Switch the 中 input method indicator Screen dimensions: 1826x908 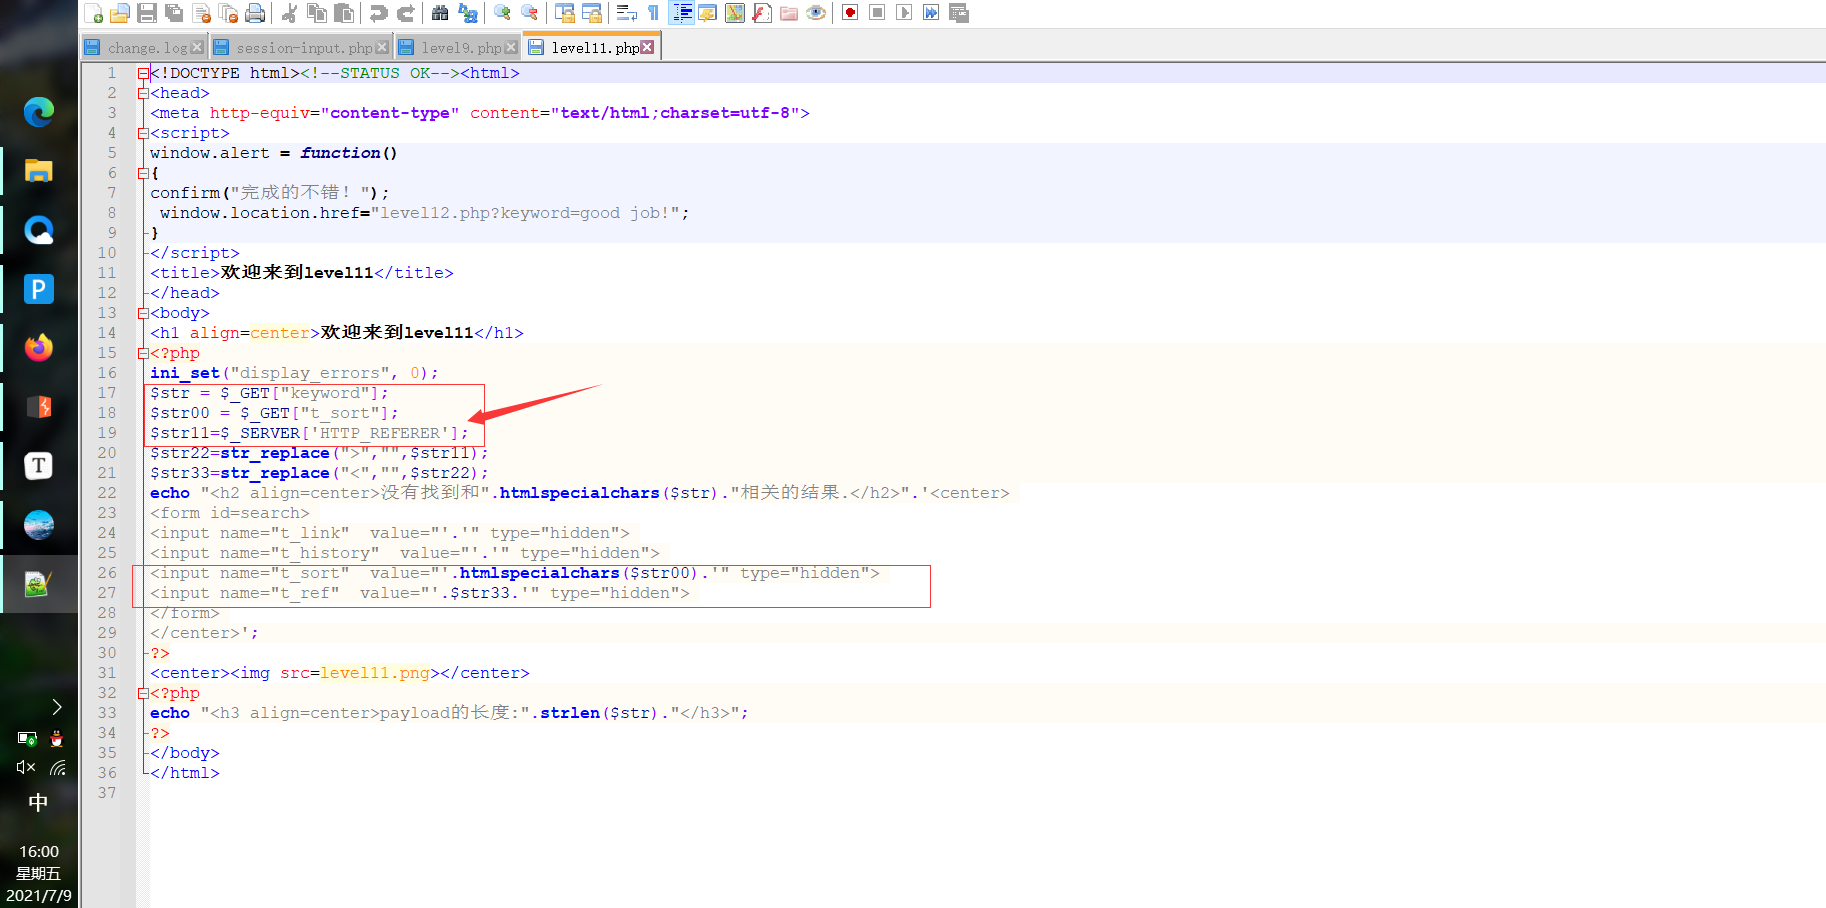(x=38, y=803)
